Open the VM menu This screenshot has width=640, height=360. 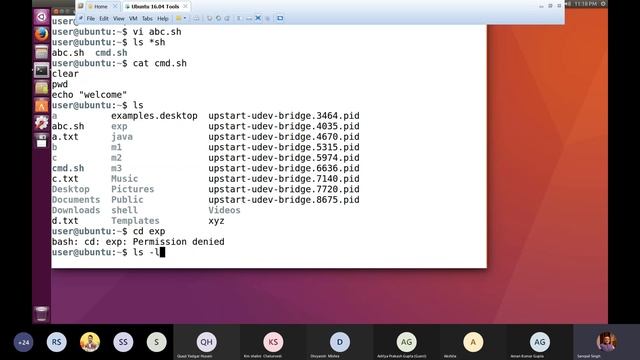(x=133, y=19)
